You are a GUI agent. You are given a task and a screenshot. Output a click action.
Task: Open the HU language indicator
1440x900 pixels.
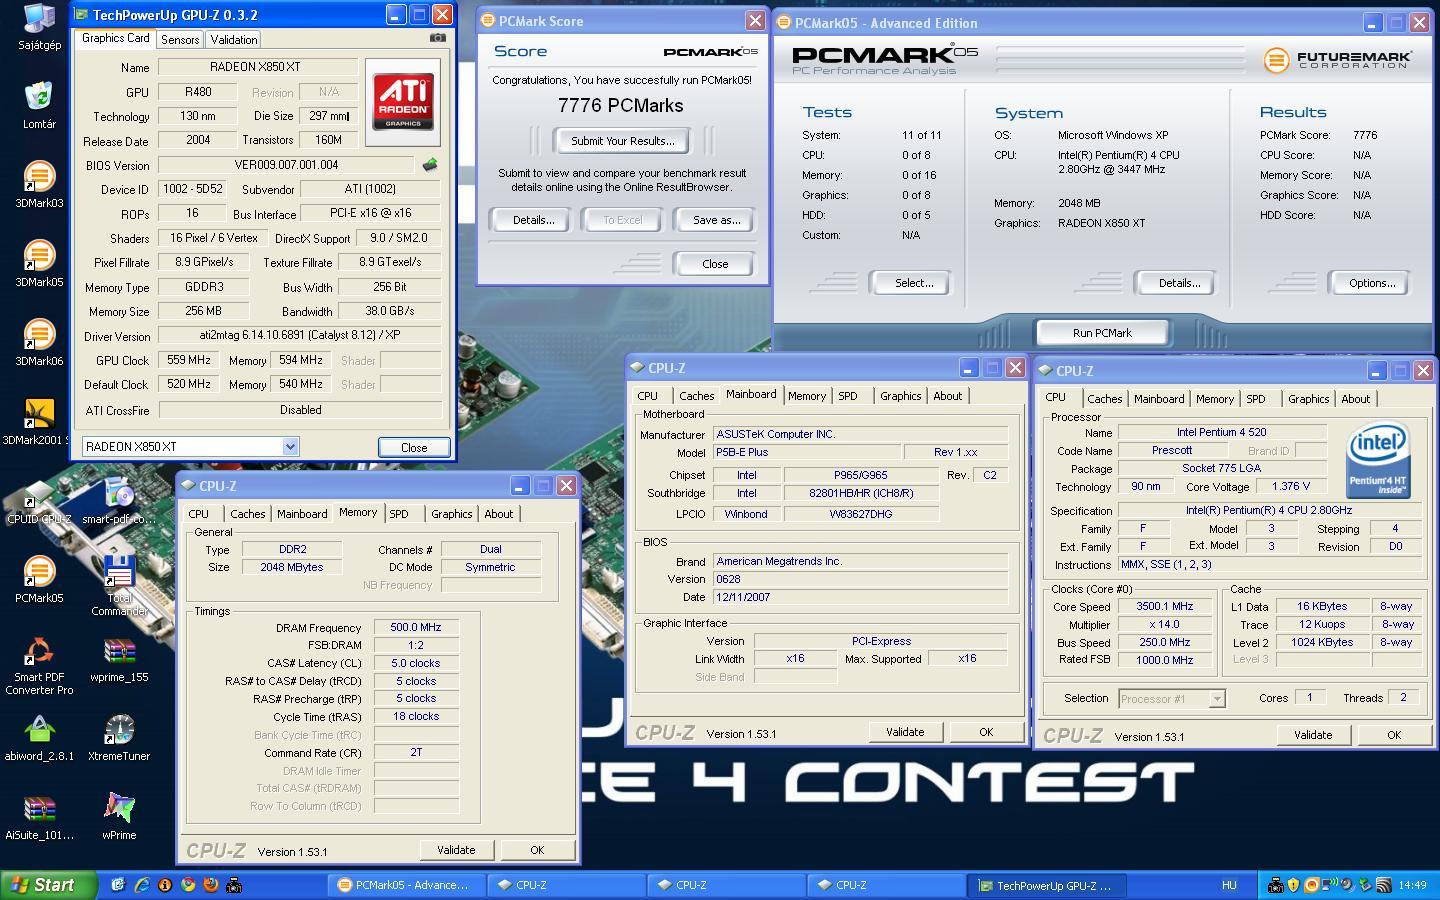(x=1229, y=885)
